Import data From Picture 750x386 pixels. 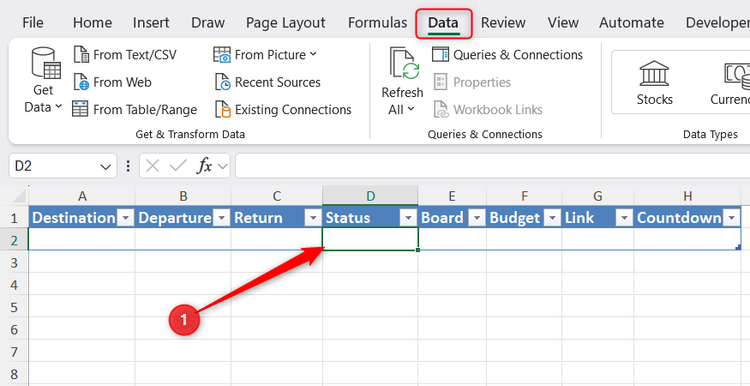coord(265,55)
